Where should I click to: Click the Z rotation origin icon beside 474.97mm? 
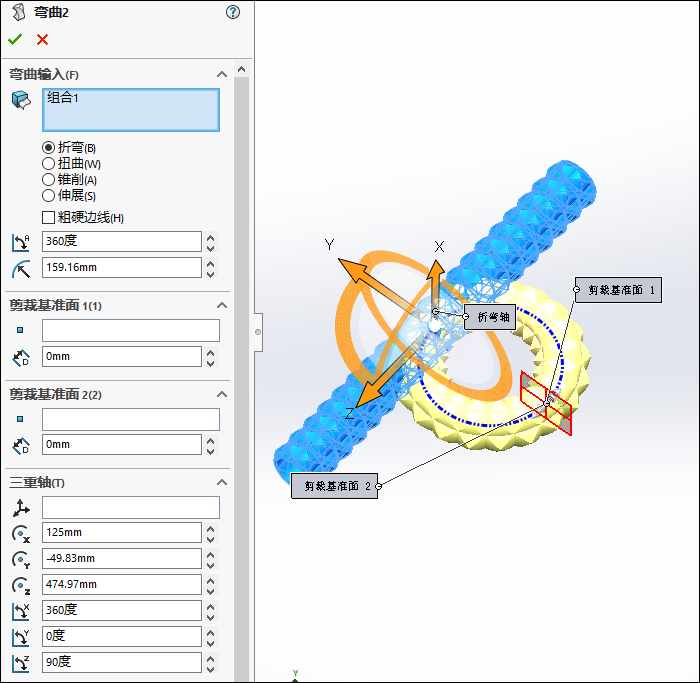(x=21, y=585)
